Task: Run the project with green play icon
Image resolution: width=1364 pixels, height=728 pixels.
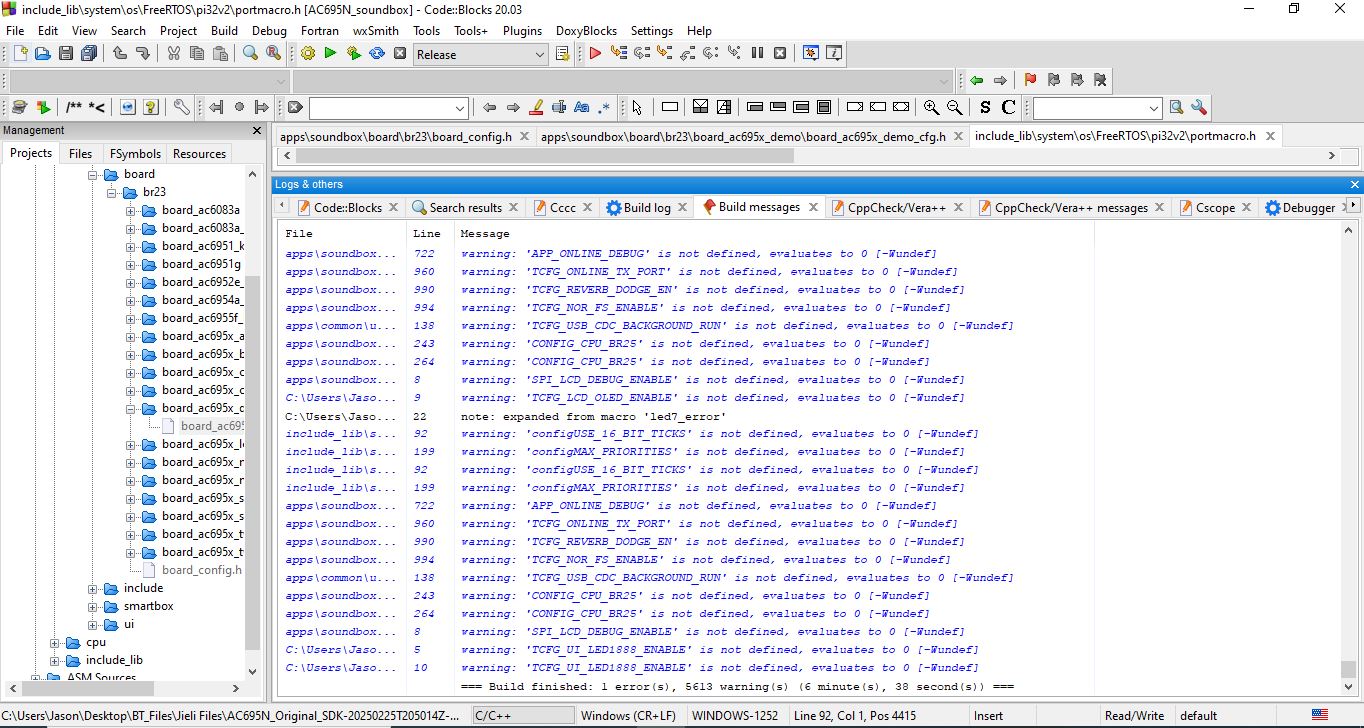Action: (x=330, y=54)
